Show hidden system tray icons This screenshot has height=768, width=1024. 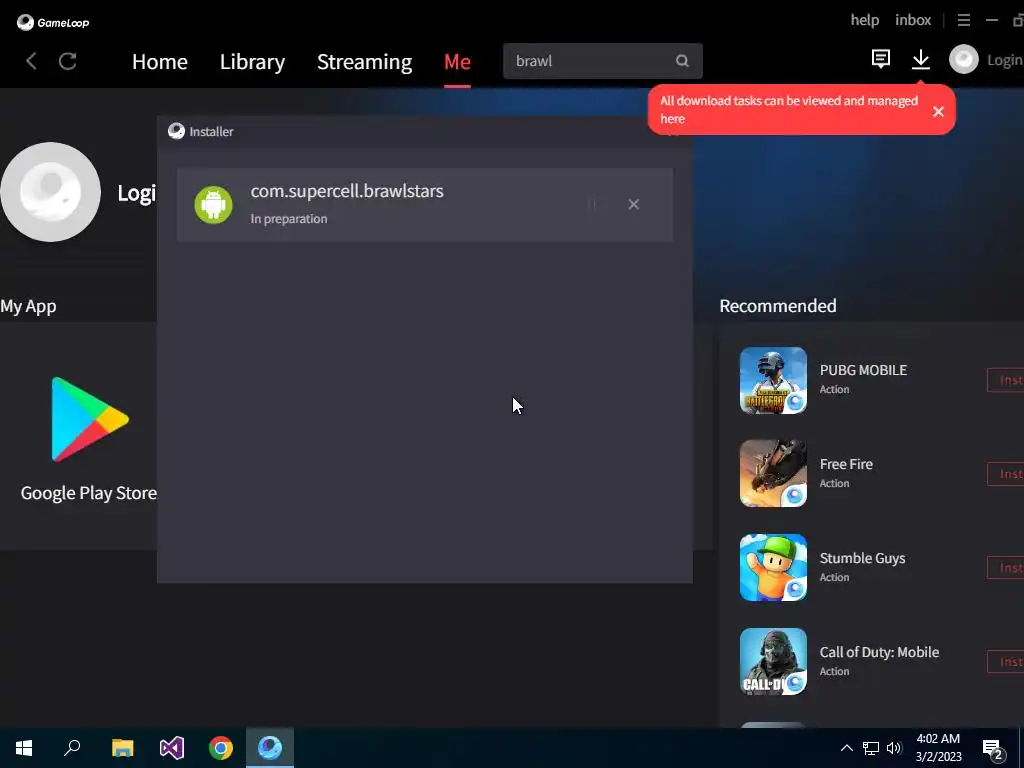coord(846,748)
